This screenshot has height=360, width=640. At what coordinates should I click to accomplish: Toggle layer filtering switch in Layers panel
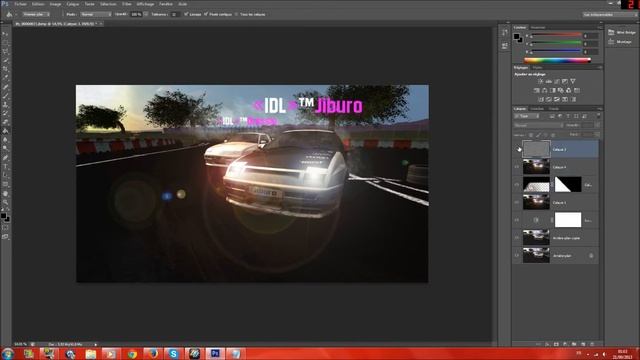point(598,116)
